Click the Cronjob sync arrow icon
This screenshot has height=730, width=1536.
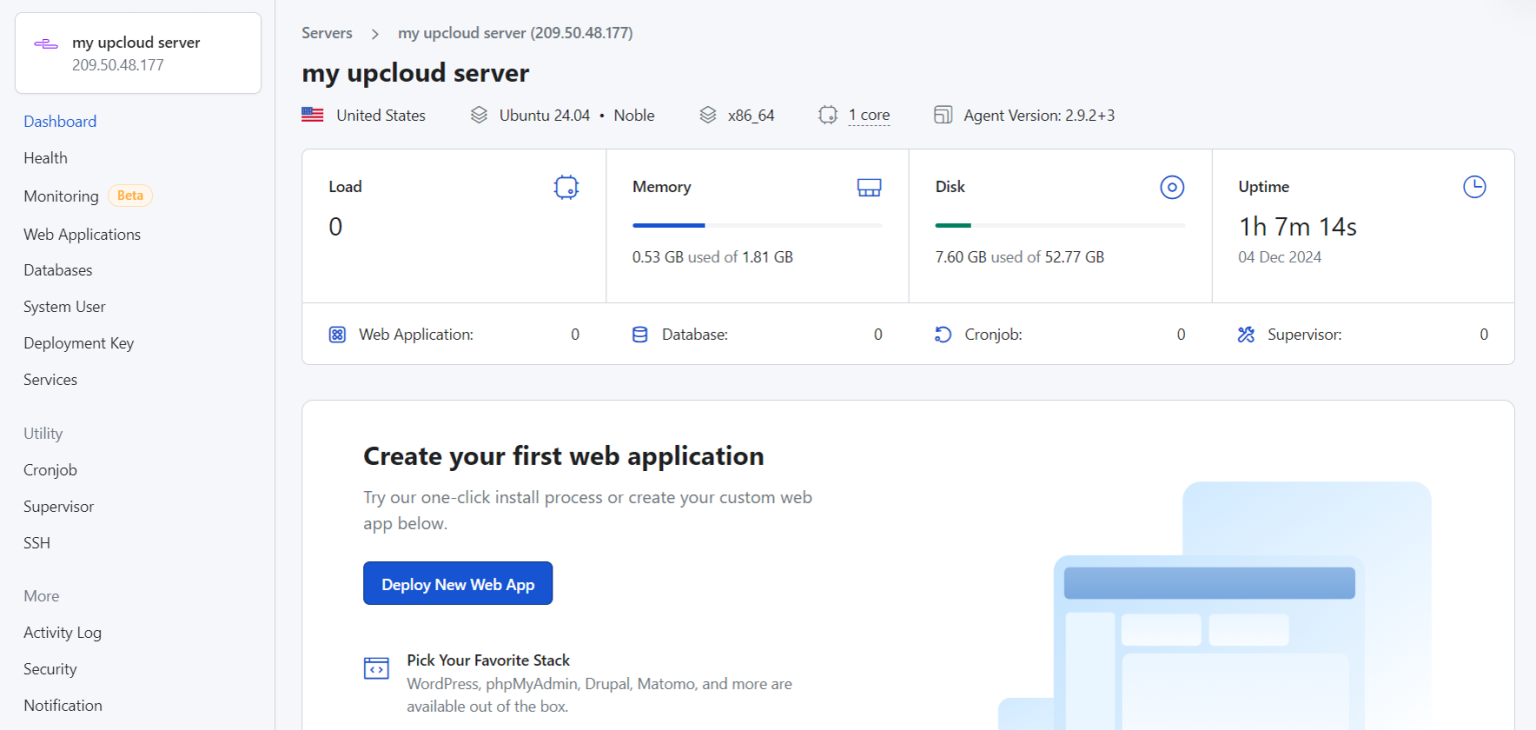942,334
